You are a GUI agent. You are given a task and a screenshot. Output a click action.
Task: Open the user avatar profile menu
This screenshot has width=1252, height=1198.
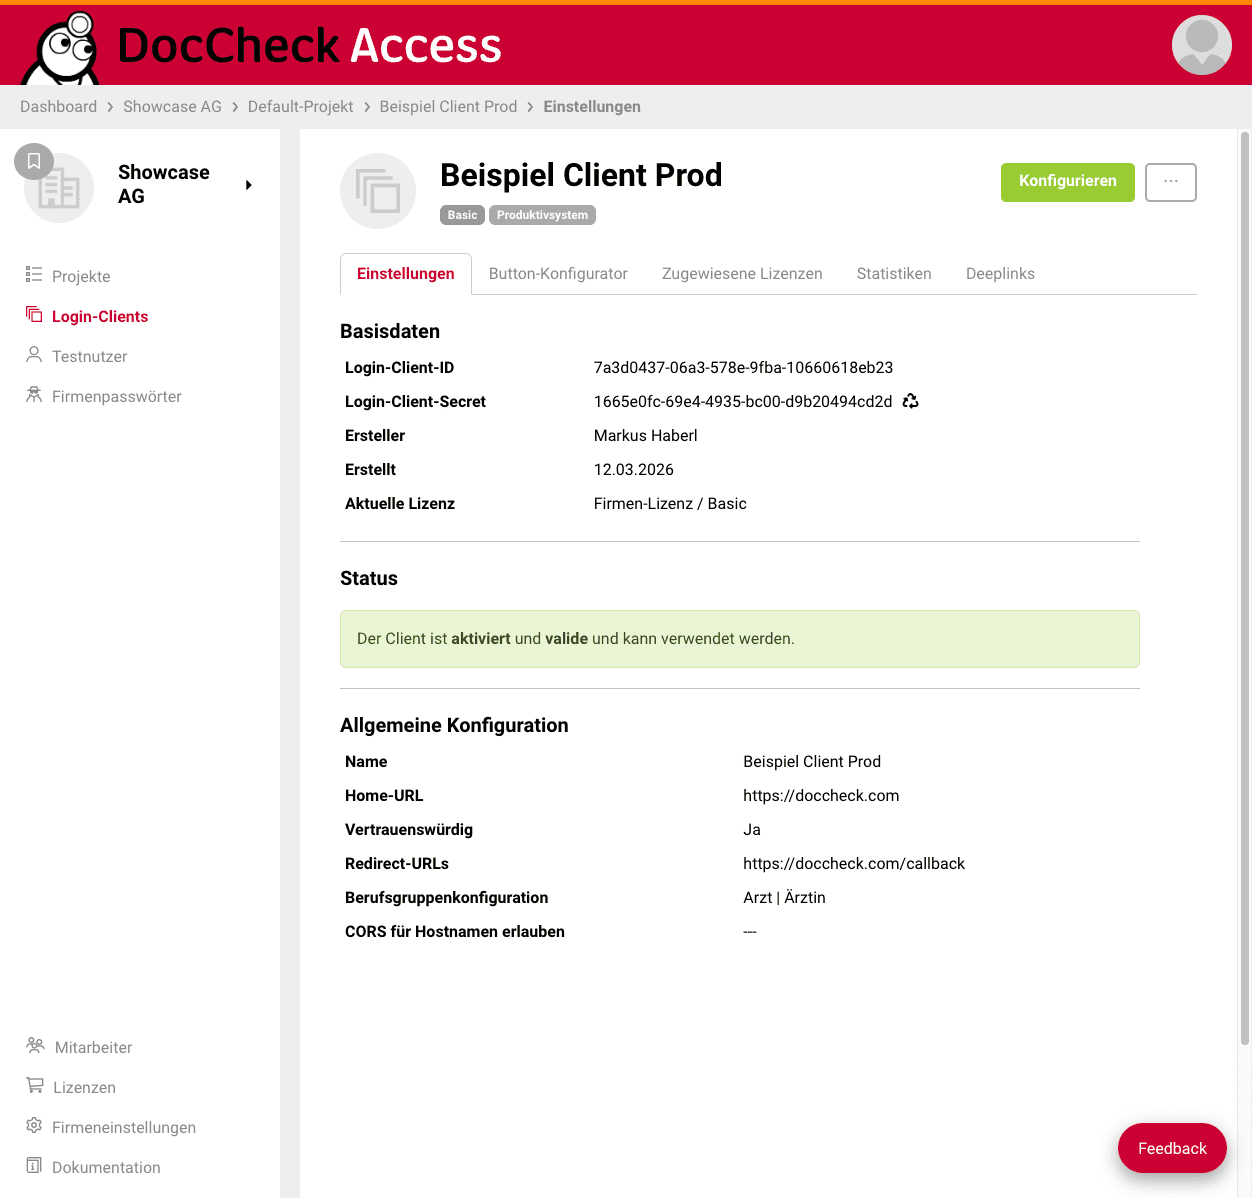(x=1201, y=45)
